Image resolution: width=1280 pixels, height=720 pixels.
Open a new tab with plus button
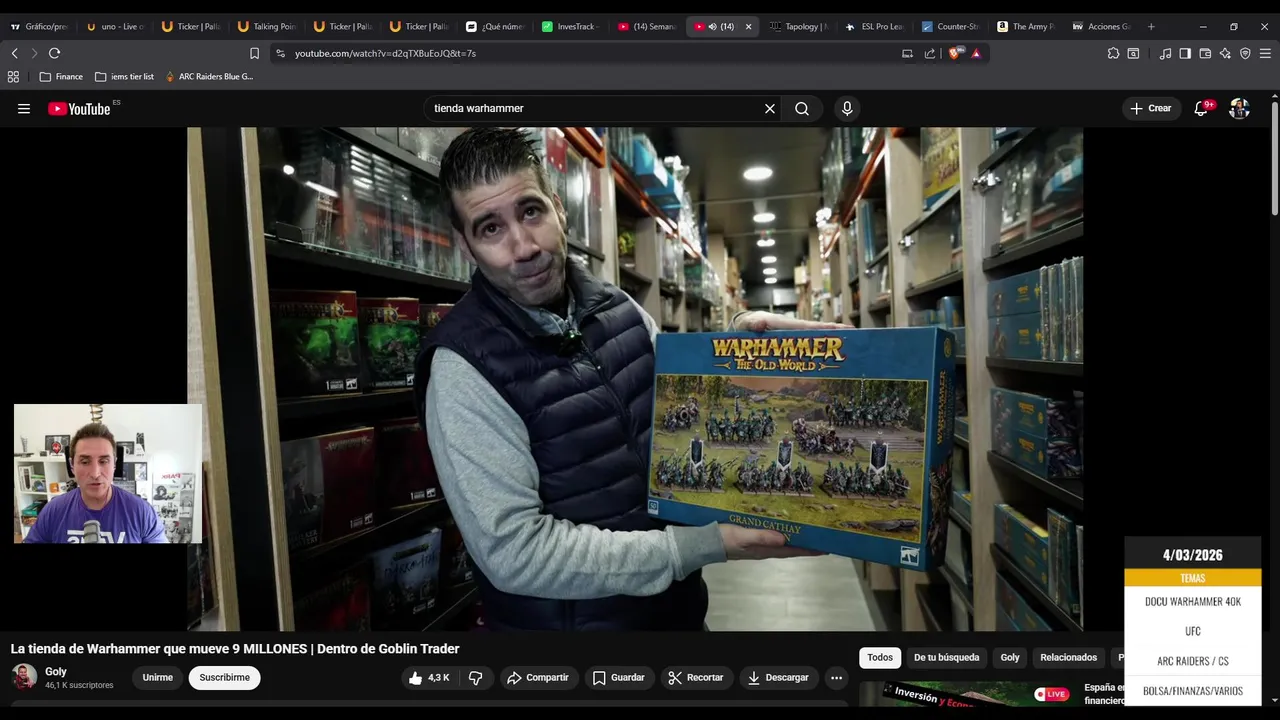1151,27
